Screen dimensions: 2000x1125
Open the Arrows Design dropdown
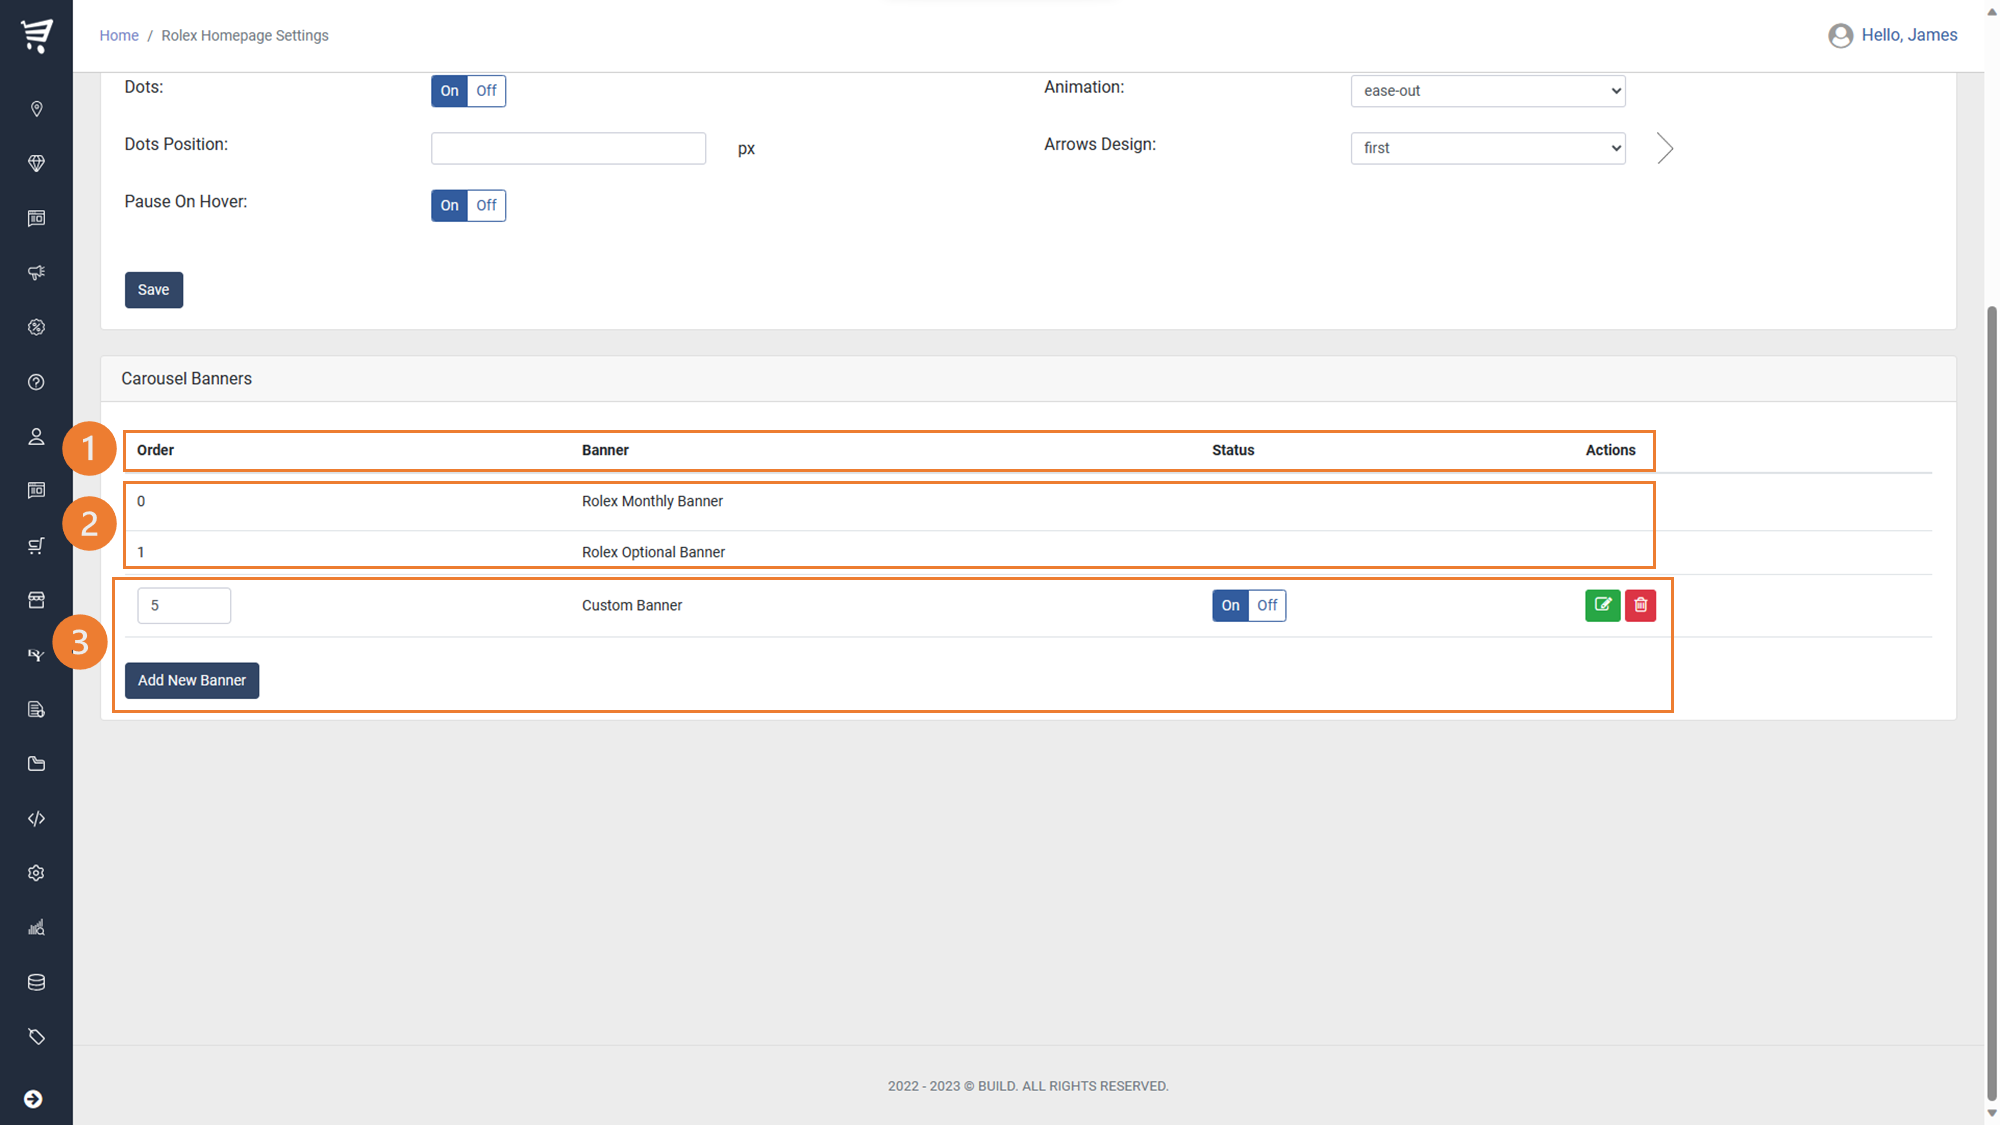click(1487, 148)
